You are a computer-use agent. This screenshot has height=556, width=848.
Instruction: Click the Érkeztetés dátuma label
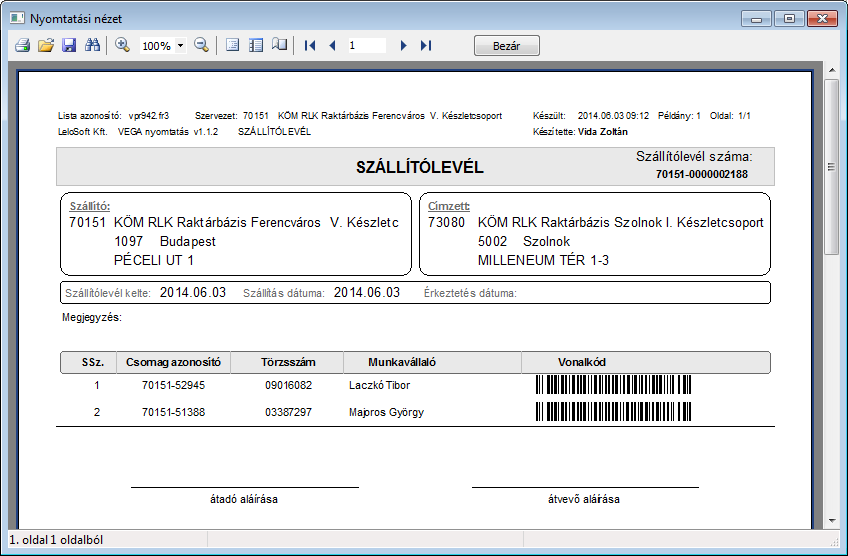(x=470, y=293)
